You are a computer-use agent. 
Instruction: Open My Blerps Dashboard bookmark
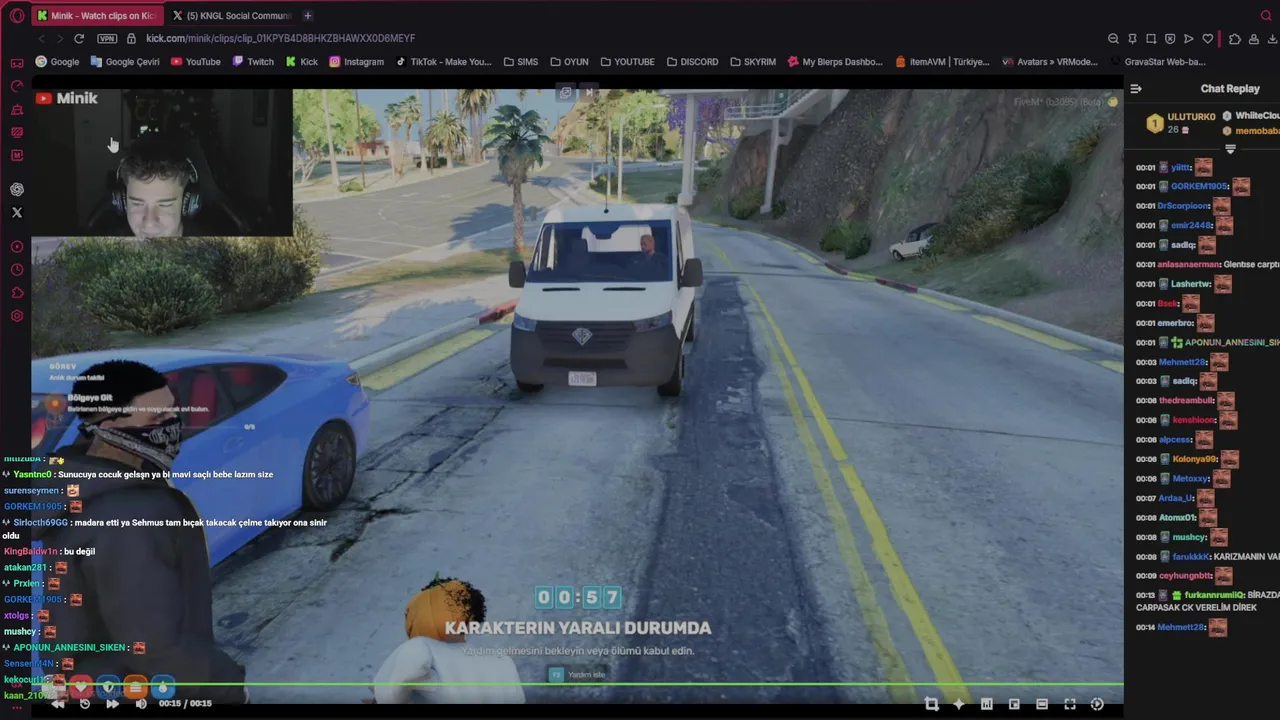(x=835, y=62)
